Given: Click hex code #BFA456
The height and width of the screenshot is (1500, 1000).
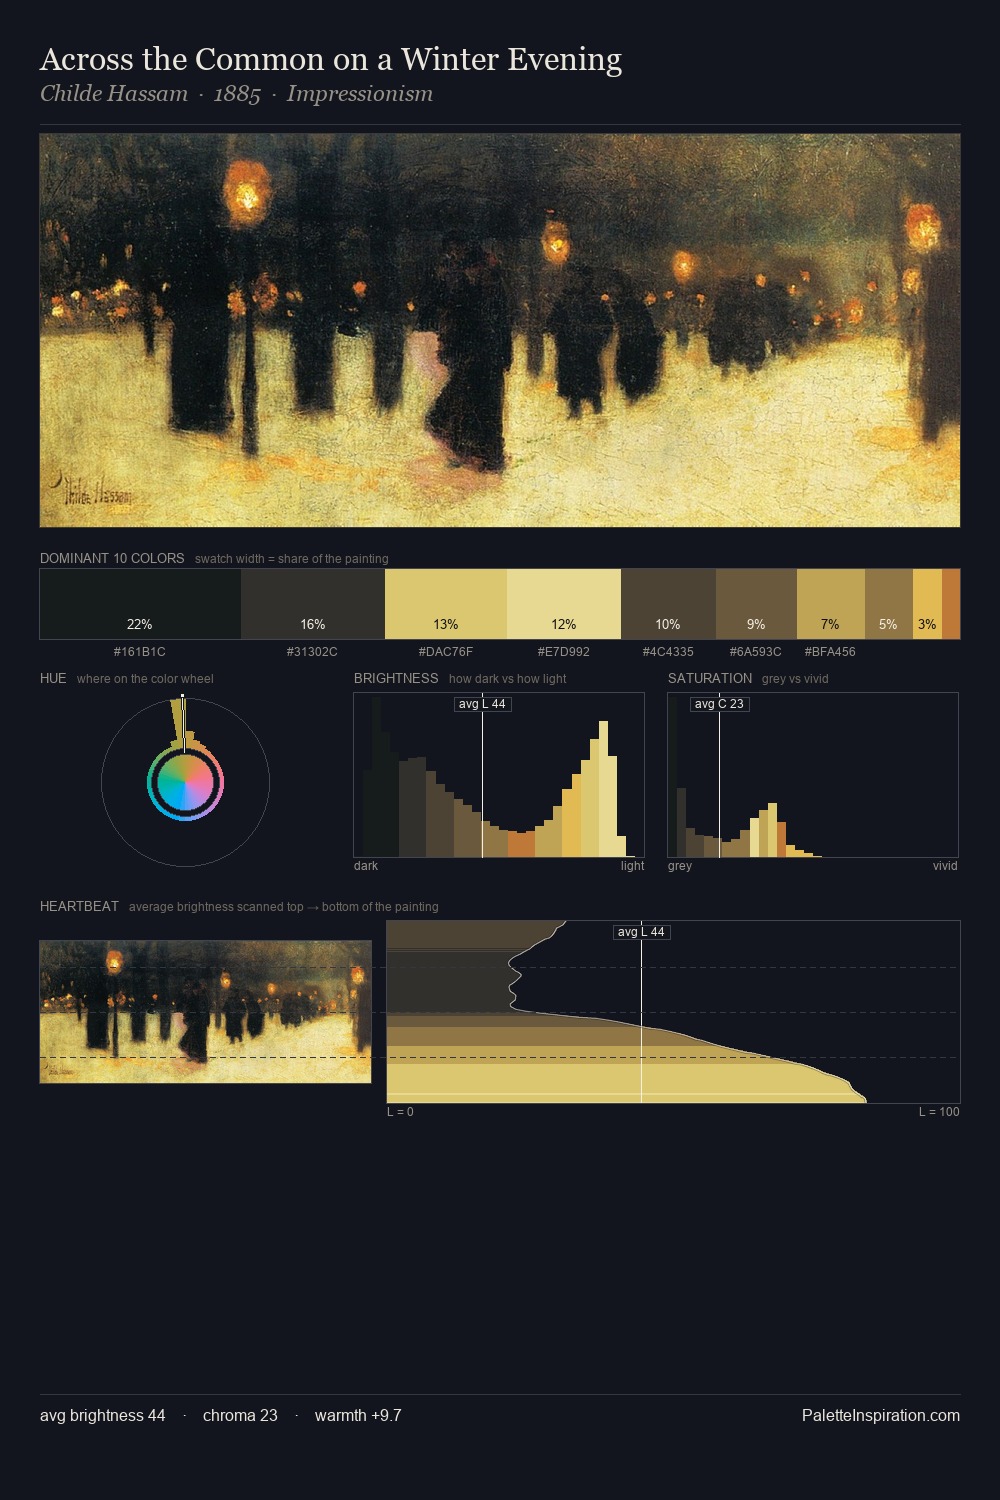Looking at the screenshot, I should click(x=830, y=652).
